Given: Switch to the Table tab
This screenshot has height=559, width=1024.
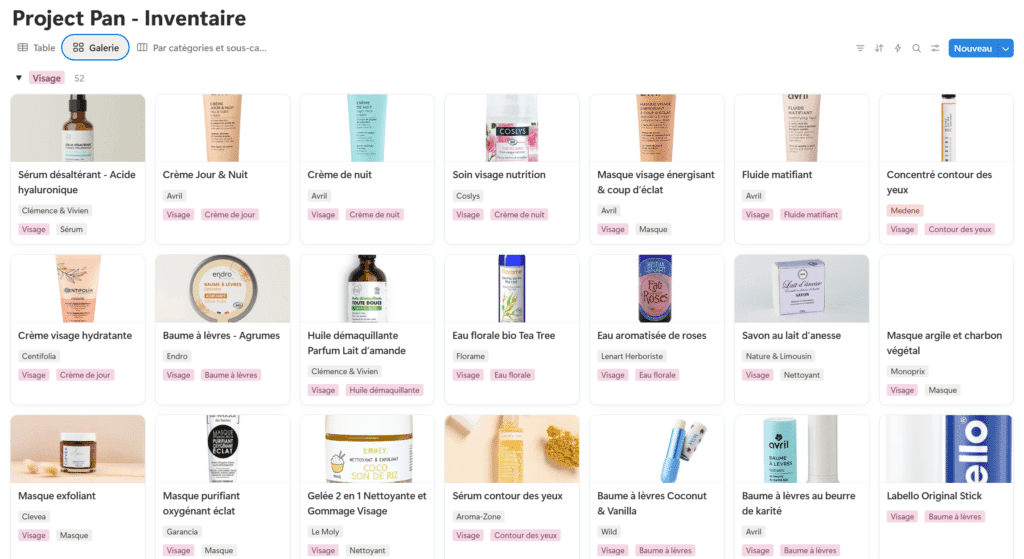Looking at the screenshot, I should (37, 48).
